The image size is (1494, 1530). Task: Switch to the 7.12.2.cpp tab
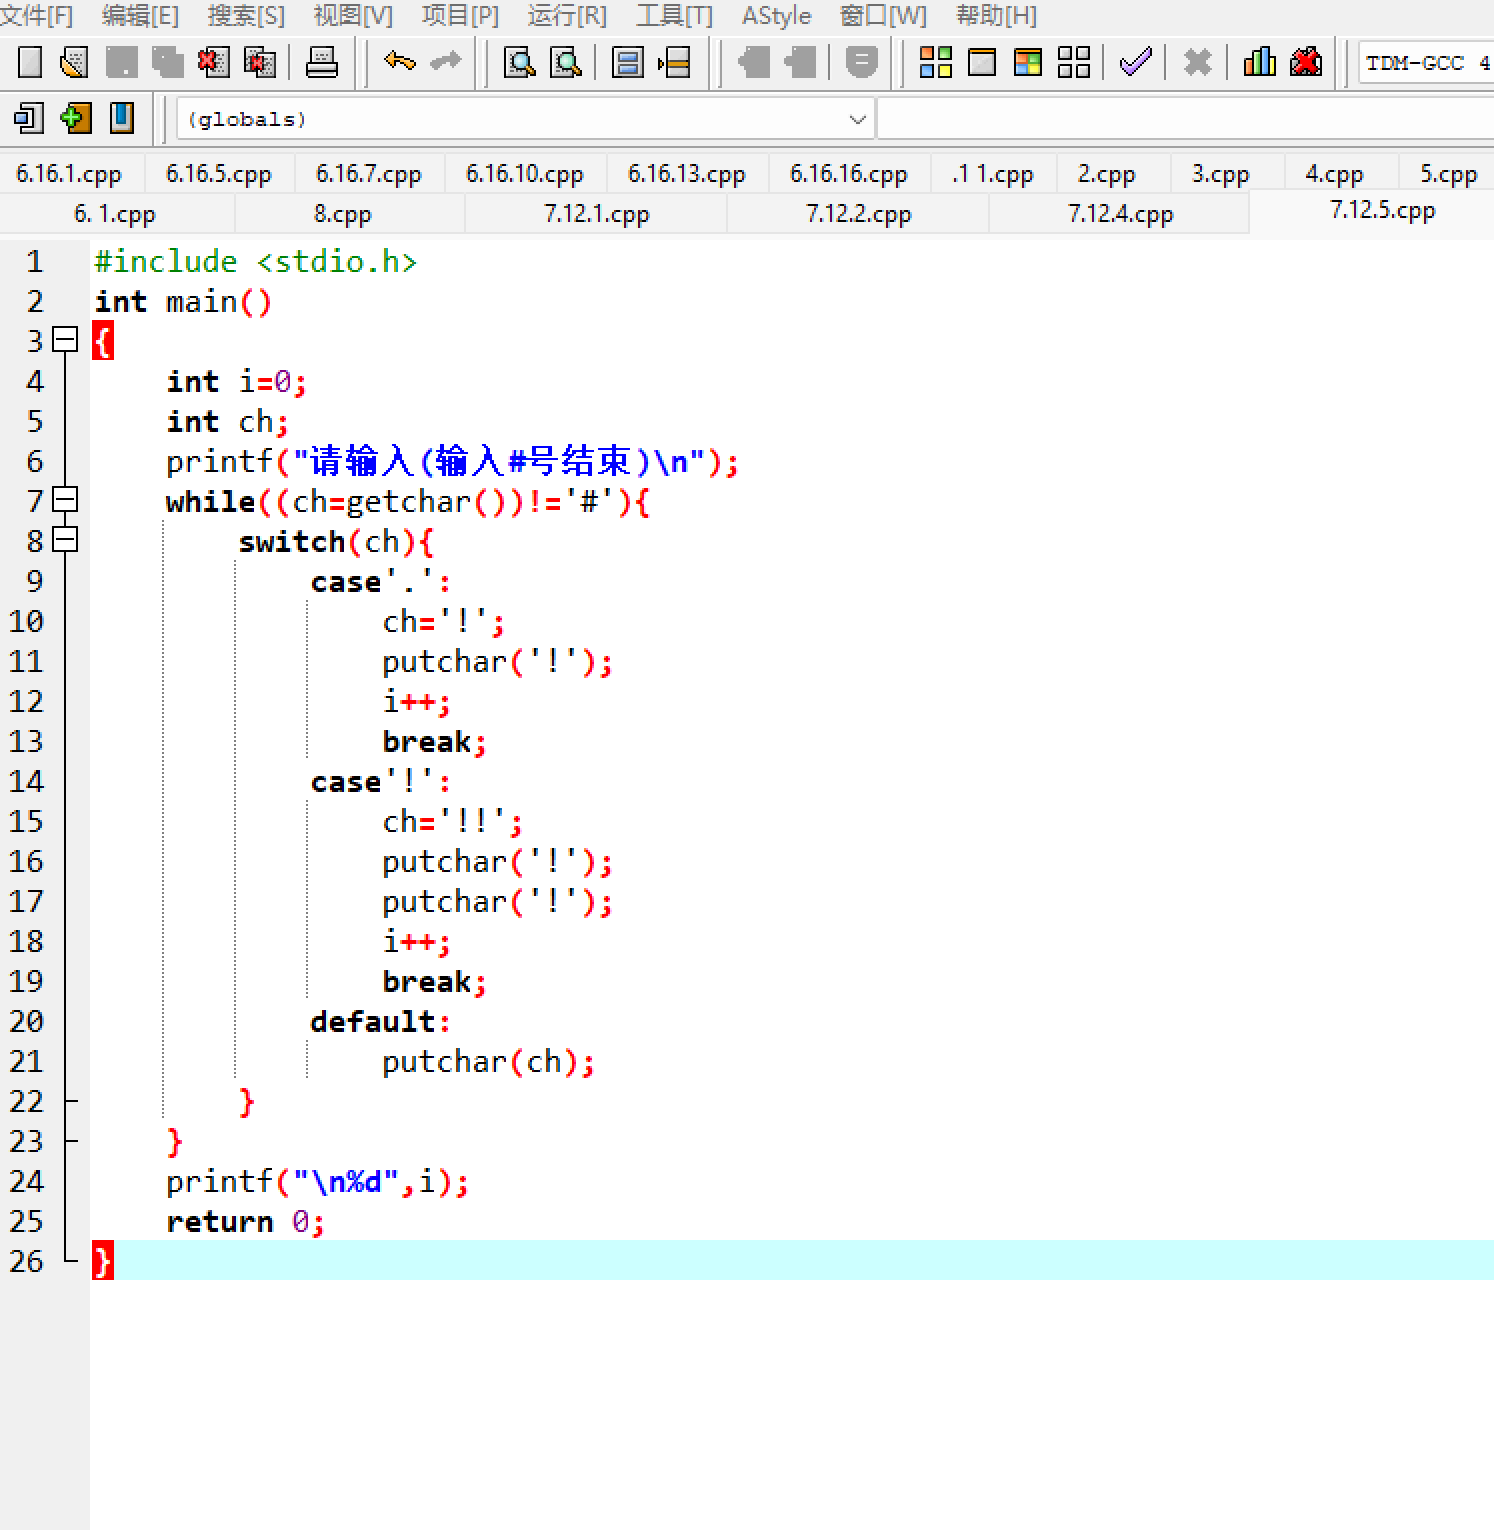pos(859,213)
